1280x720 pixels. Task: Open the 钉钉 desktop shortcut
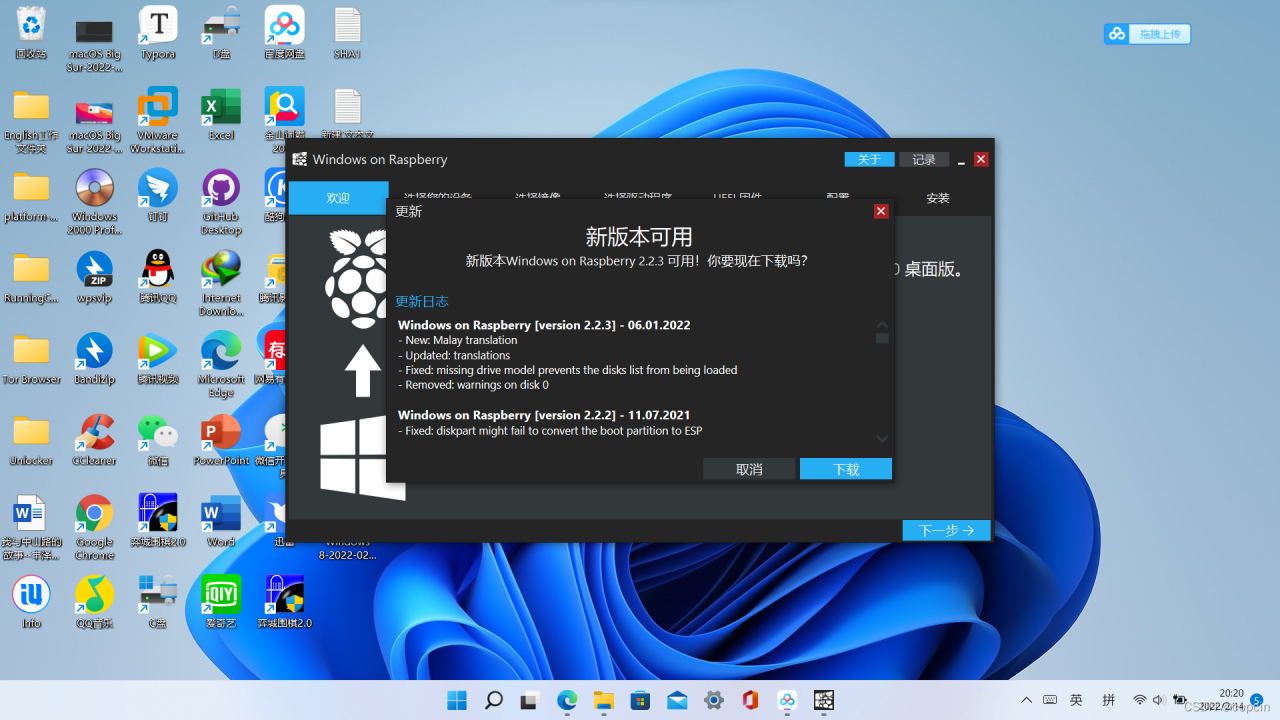point(158,196)
